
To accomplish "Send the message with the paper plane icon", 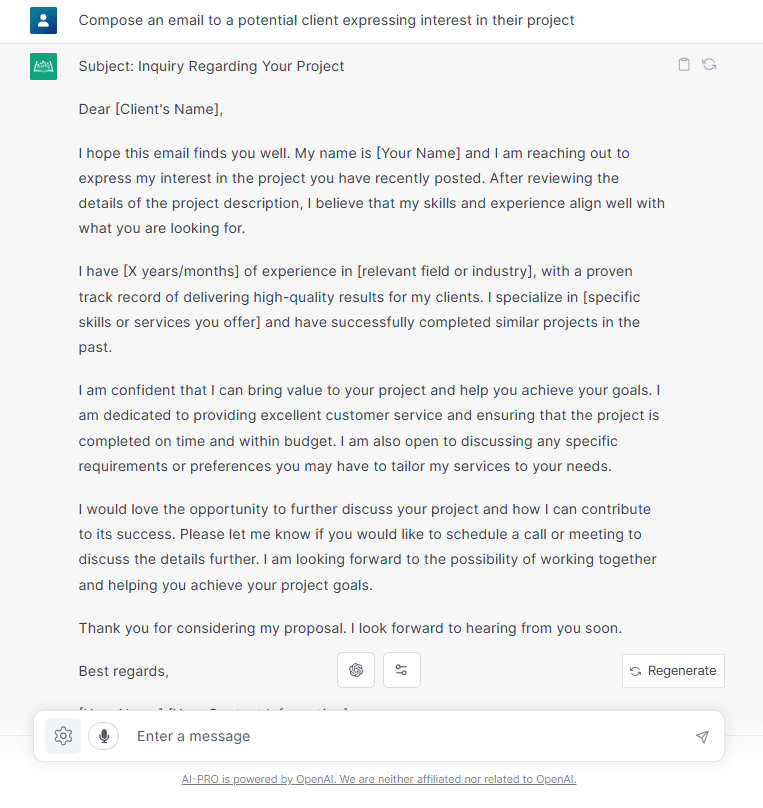I will 702,737.
